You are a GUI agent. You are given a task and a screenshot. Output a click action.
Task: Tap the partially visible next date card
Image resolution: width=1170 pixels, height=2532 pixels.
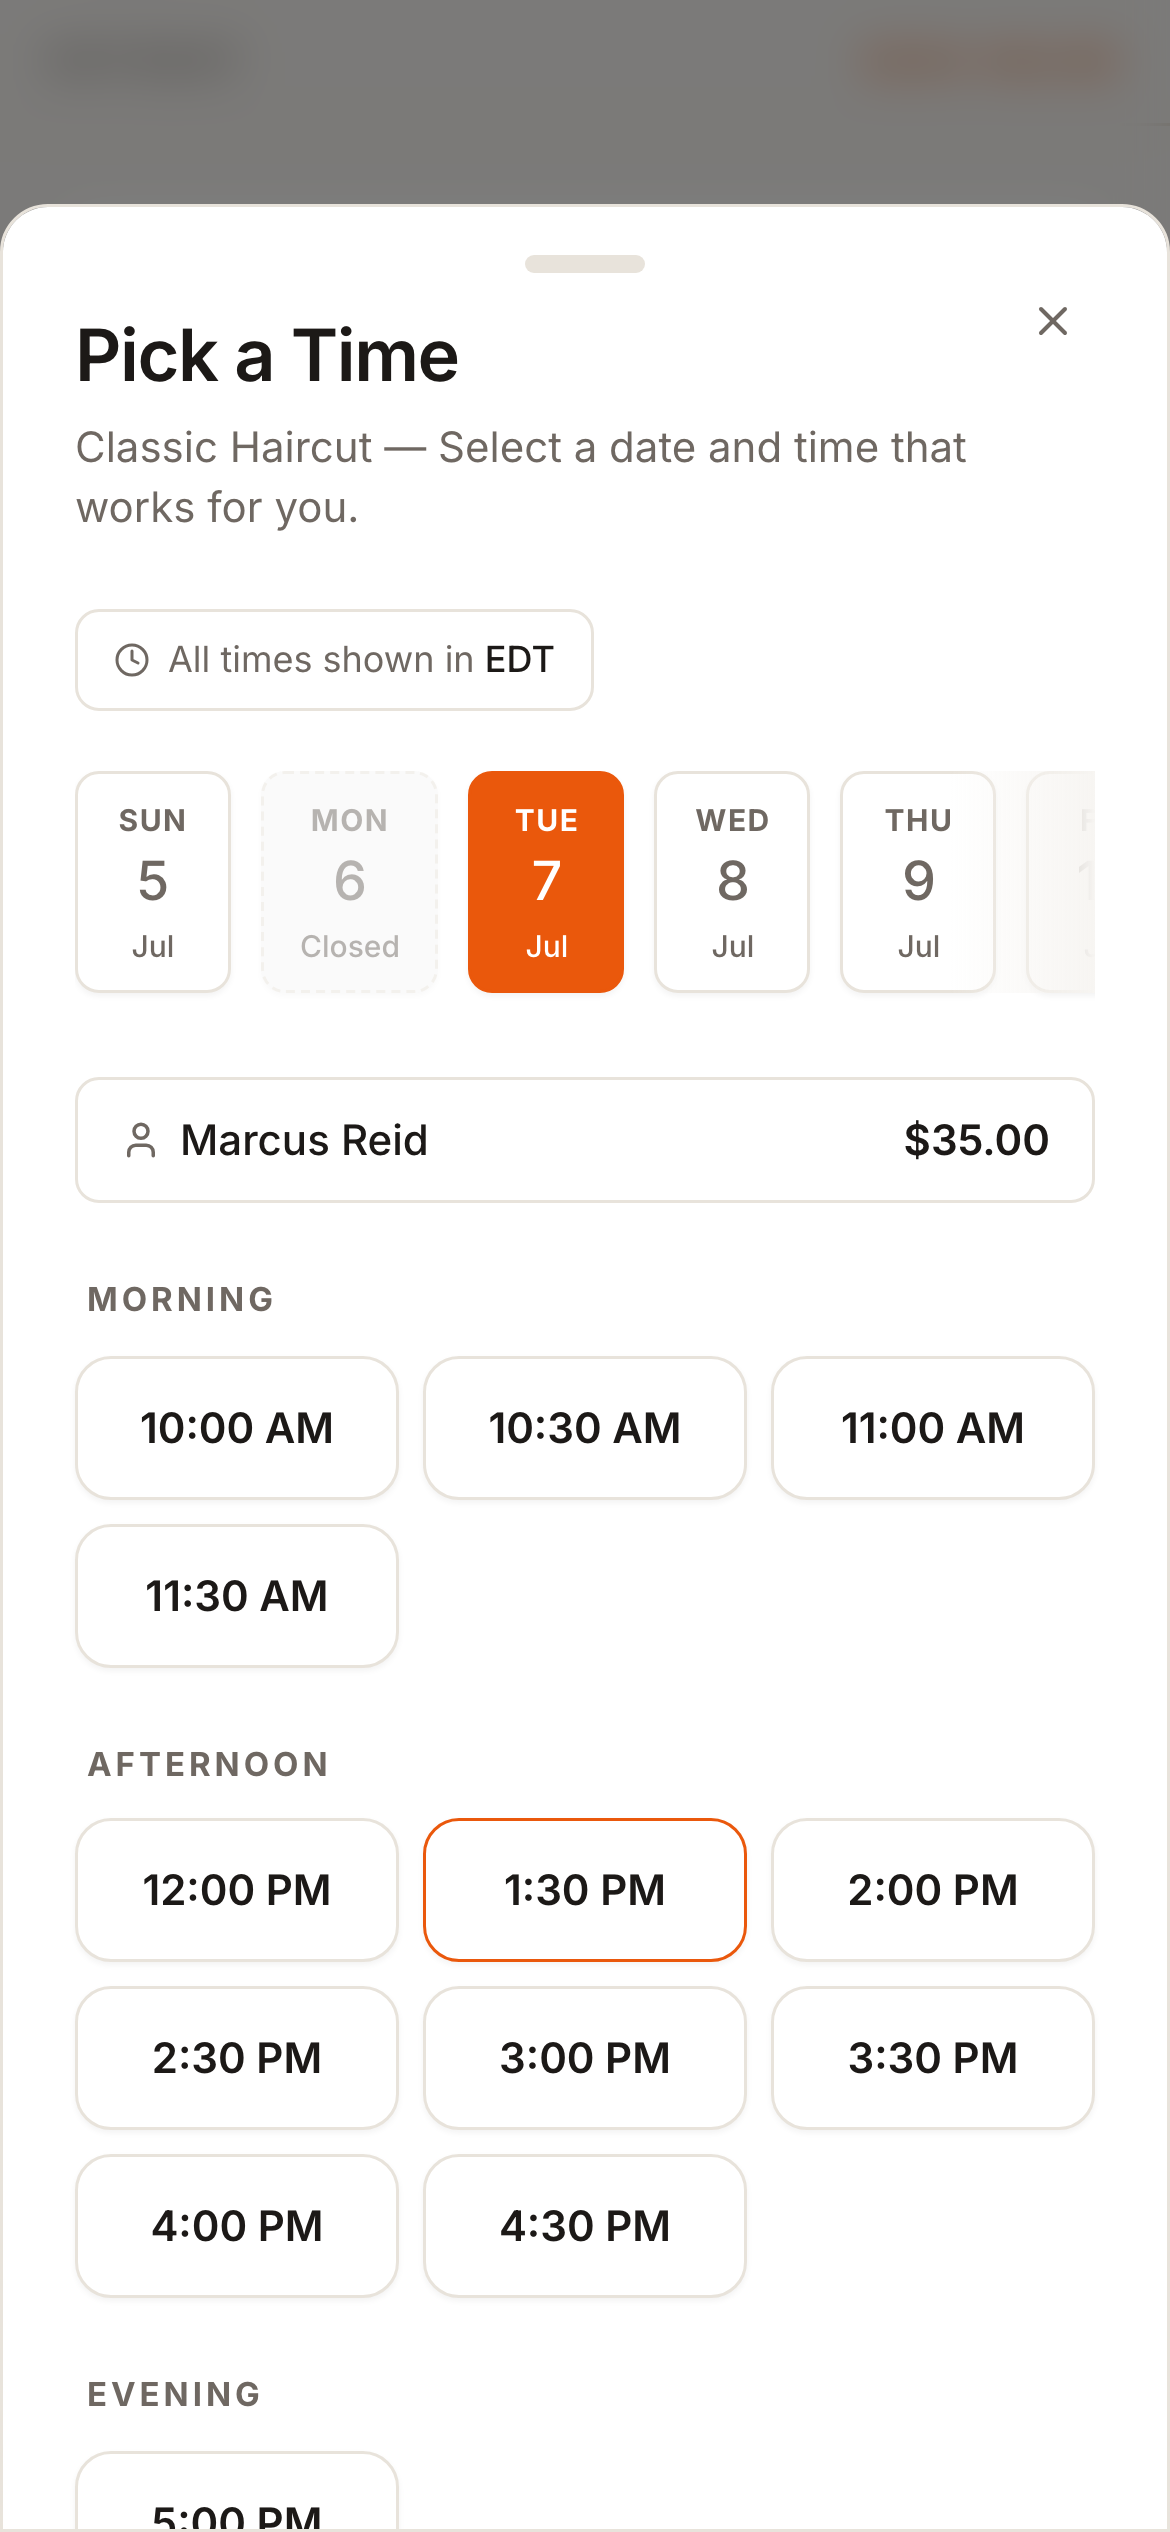pyautogui.click(x=1062, y=882)
